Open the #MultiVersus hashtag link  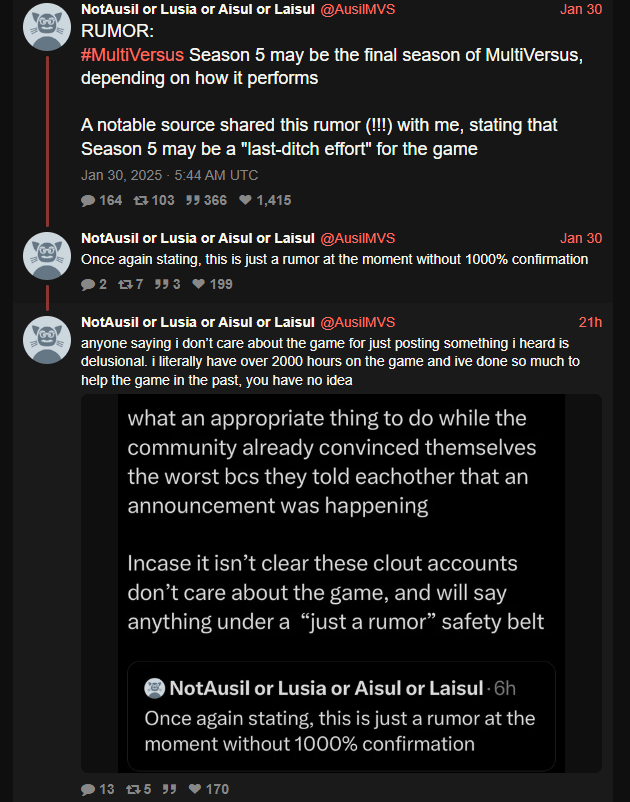coord(133,54)
